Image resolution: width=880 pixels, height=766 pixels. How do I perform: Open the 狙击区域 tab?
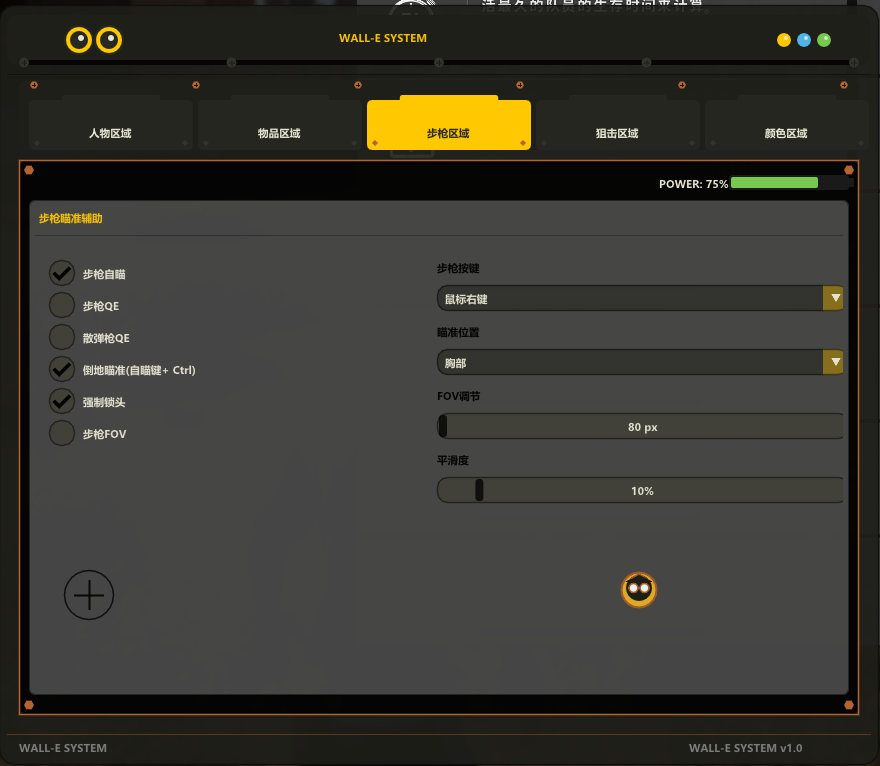(x=617, y=132)
